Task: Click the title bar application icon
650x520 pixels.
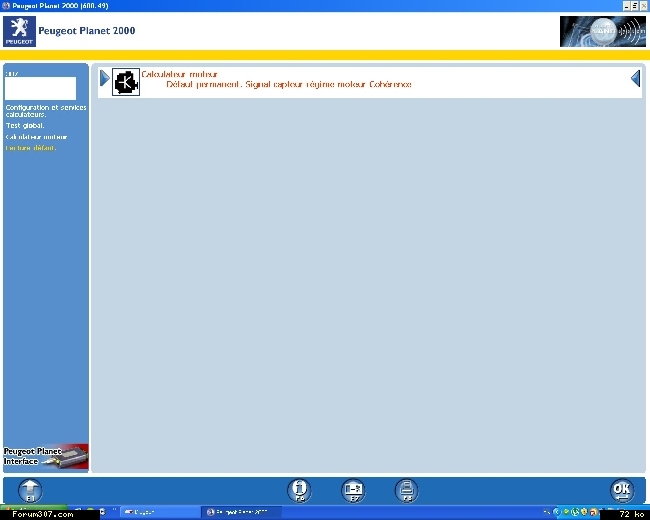Action: (x=6, y=6)
